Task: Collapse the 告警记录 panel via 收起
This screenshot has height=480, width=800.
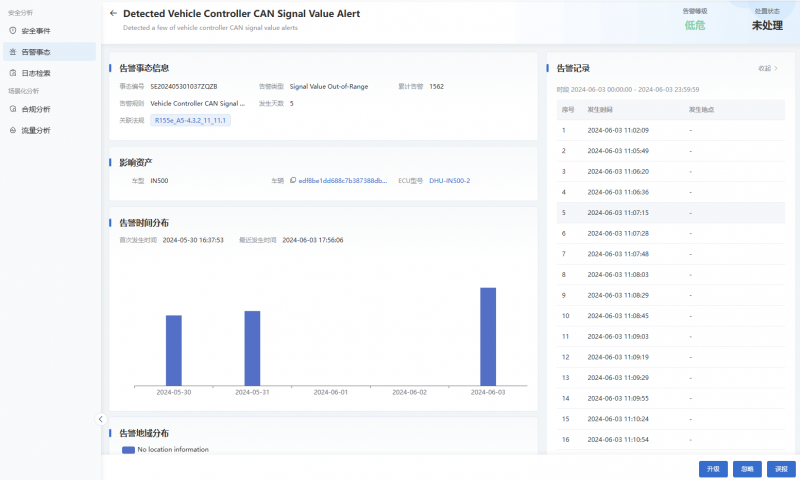Action: [767, 68]
